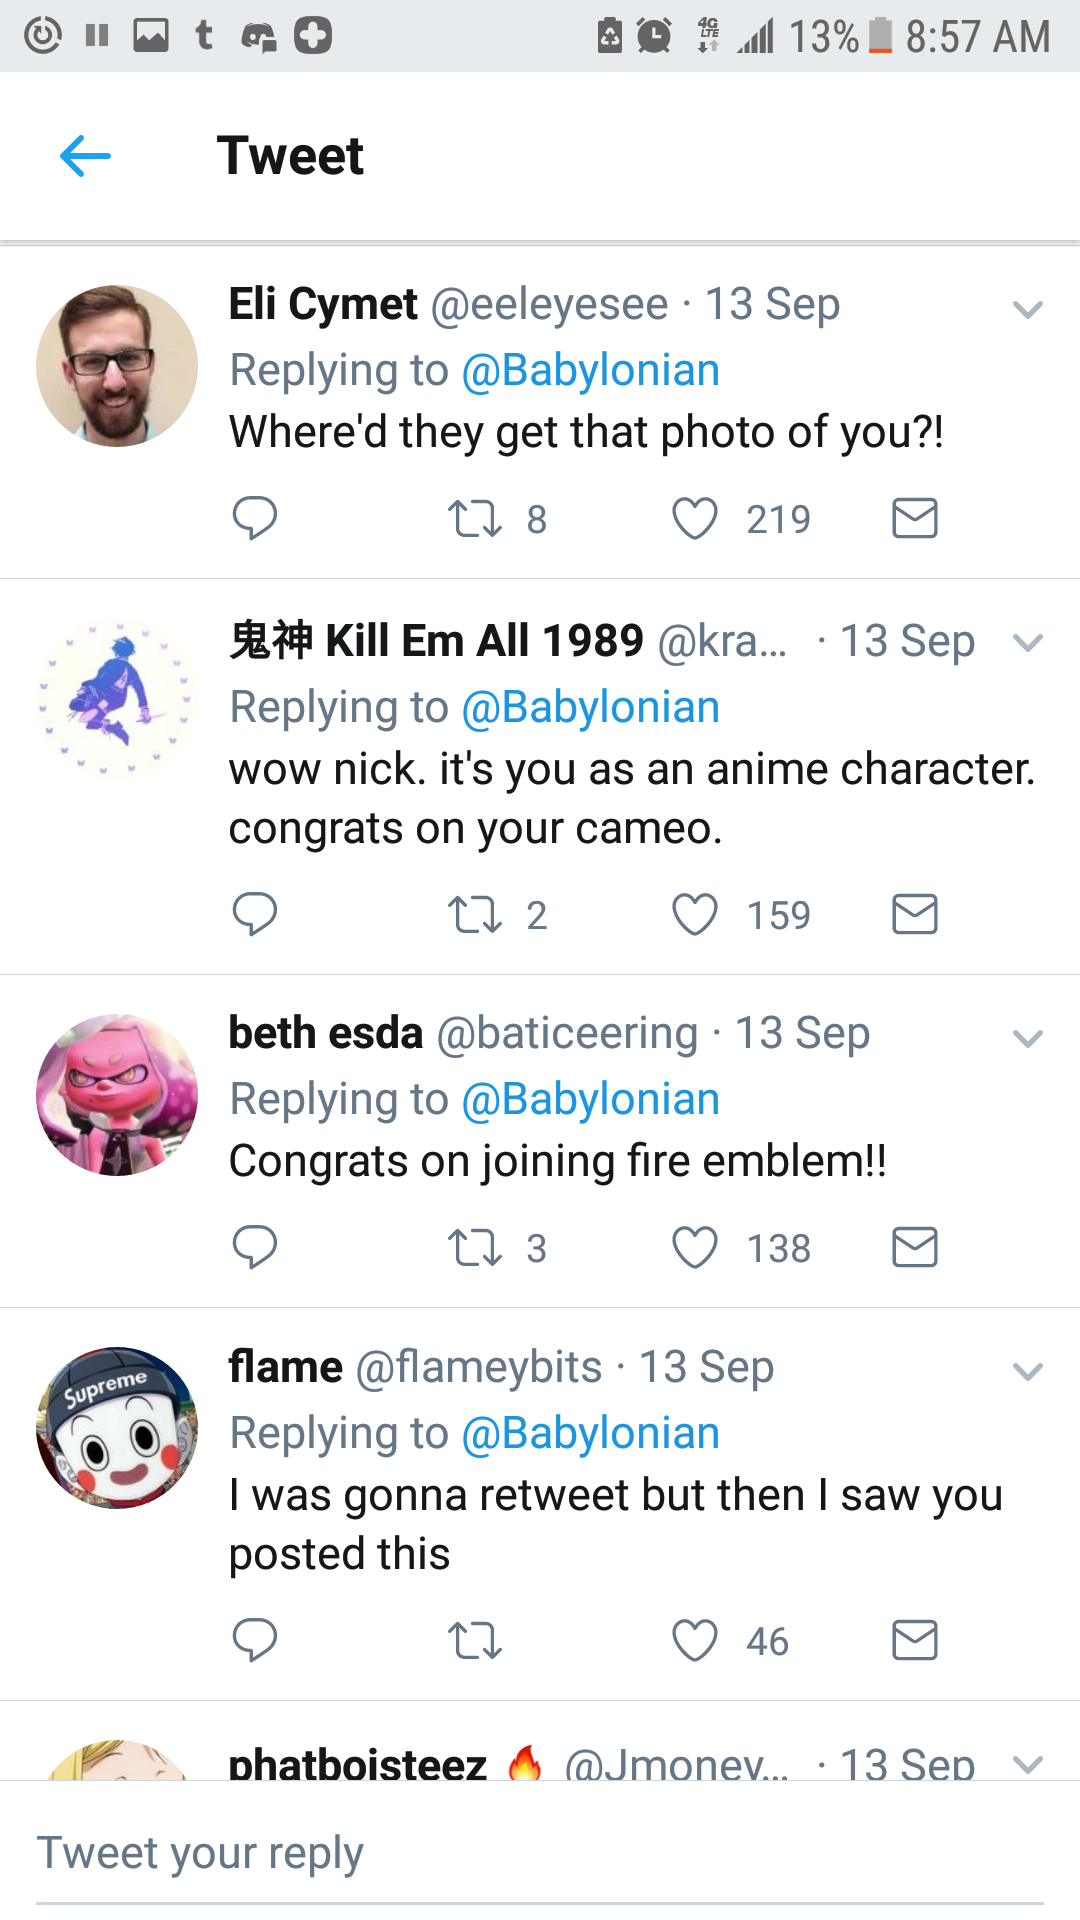Send flame's tweet via direct message
Screen dimensions: 1080x1920
(914, 1641)
